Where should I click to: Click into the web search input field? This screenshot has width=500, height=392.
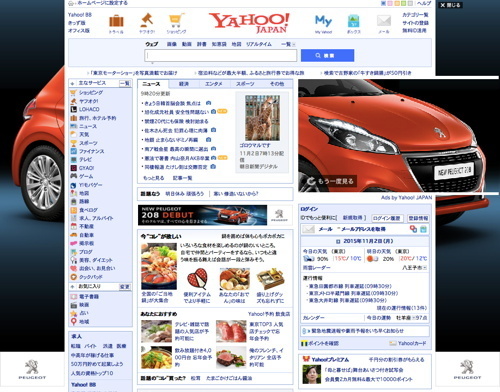tap(221, 56)
